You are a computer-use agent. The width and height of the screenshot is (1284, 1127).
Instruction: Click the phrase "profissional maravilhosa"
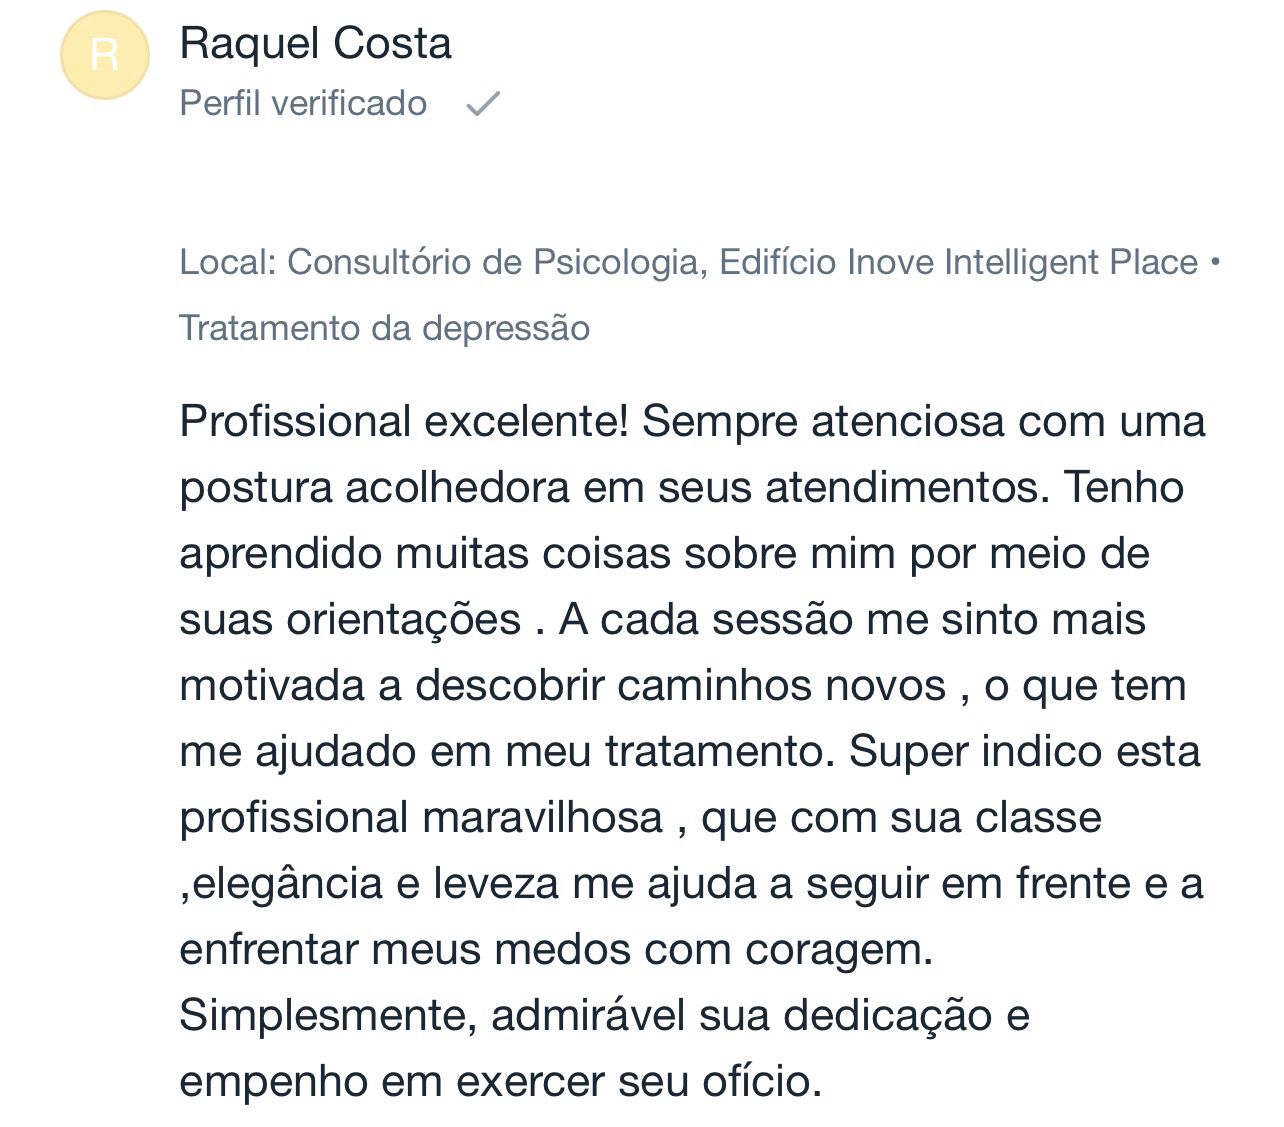click(x=421, y=817)
